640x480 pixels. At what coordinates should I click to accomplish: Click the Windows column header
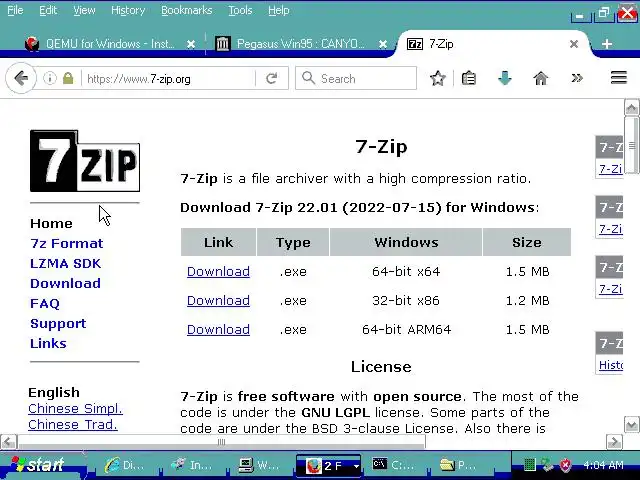coord(406,242)
